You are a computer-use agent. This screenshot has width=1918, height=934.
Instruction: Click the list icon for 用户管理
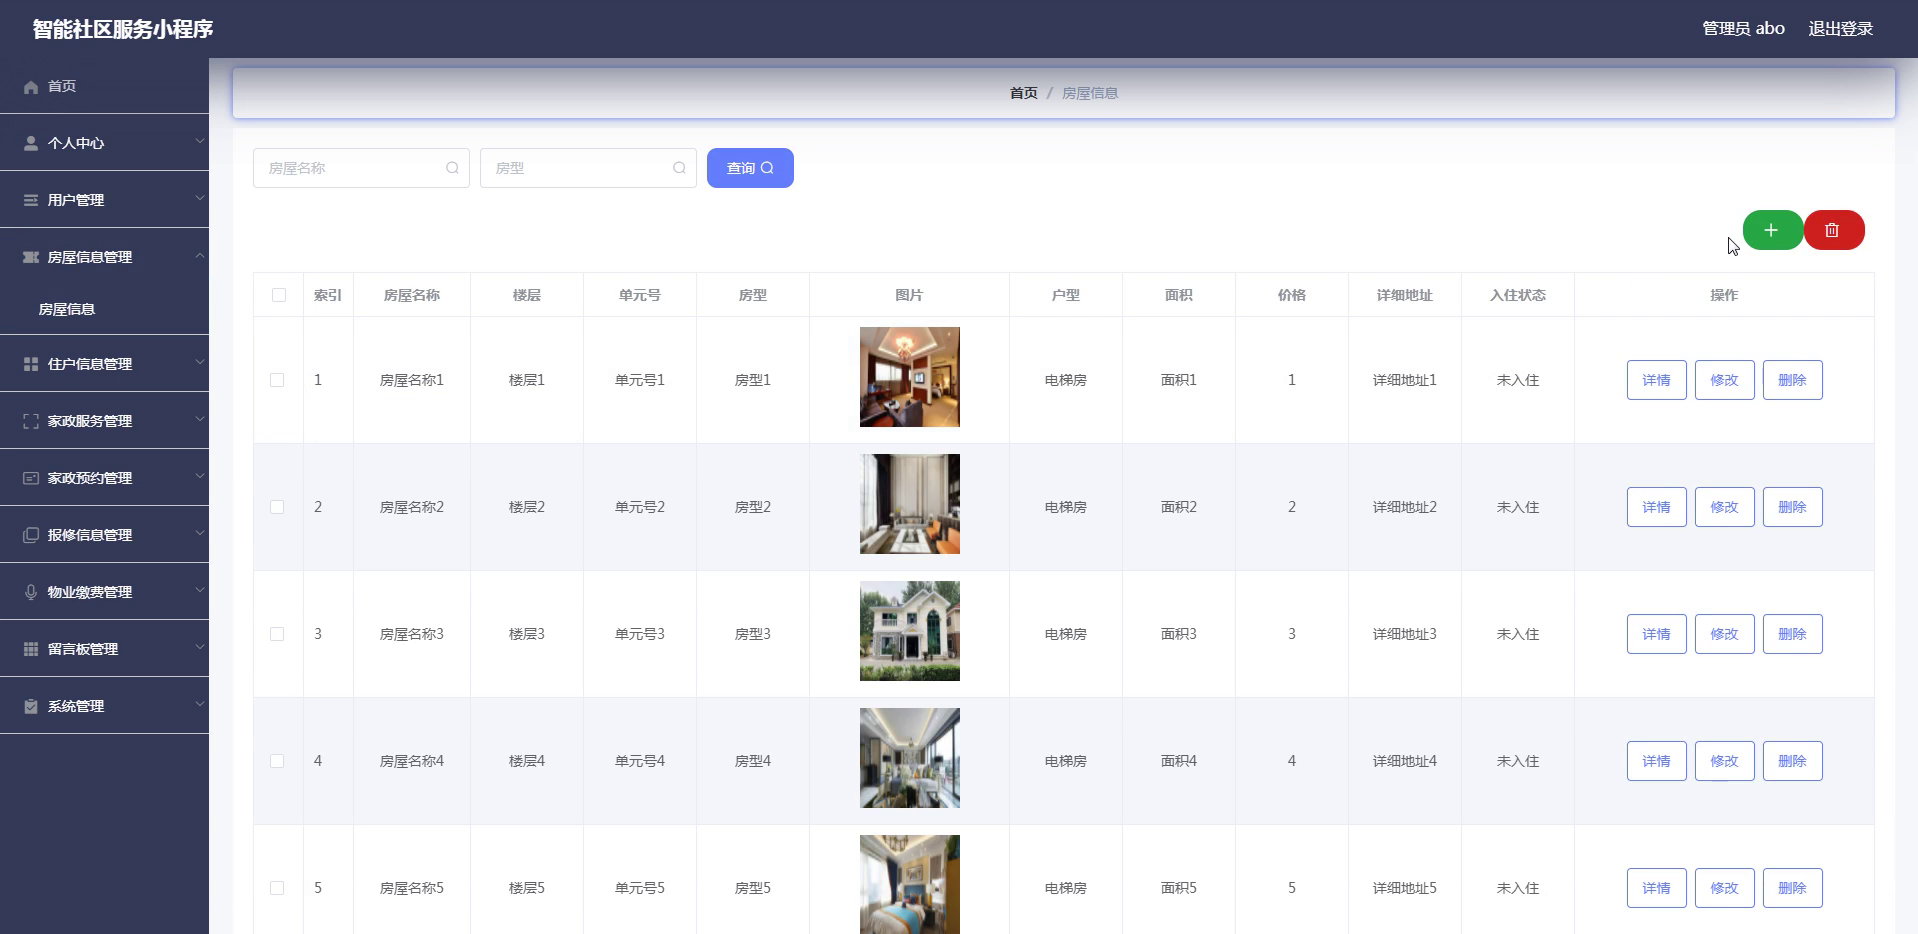(x=31, y=201)
